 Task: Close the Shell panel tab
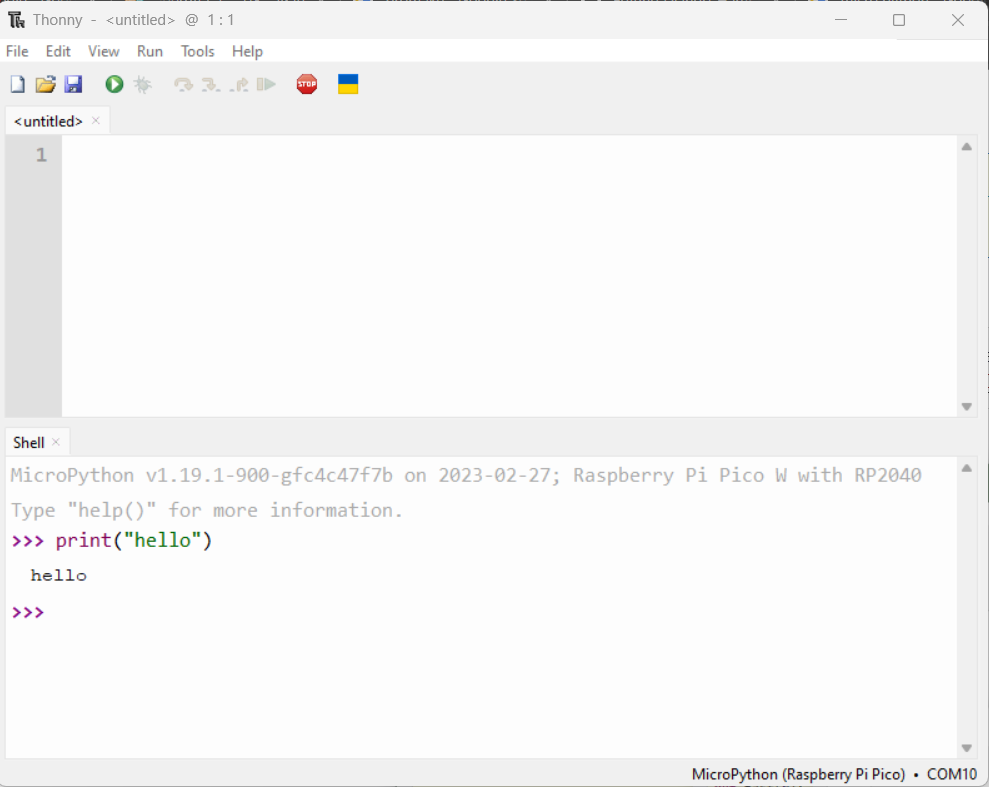(56, 442)
